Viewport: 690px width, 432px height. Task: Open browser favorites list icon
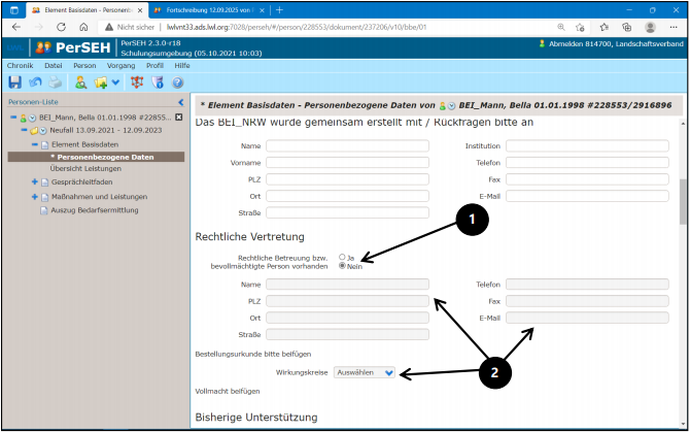(604, 27)
